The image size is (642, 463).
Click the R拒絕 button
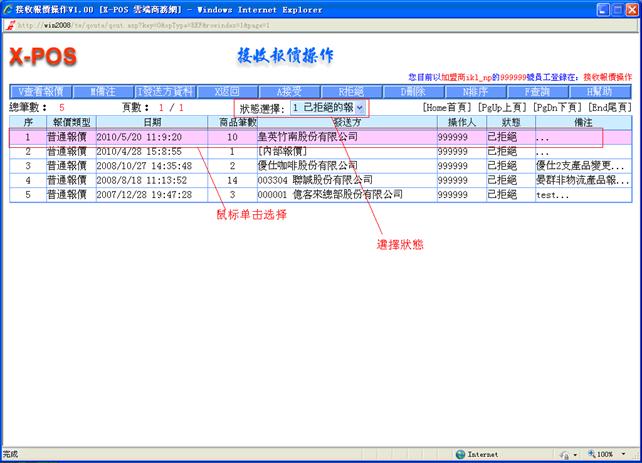tap(351, 91)
